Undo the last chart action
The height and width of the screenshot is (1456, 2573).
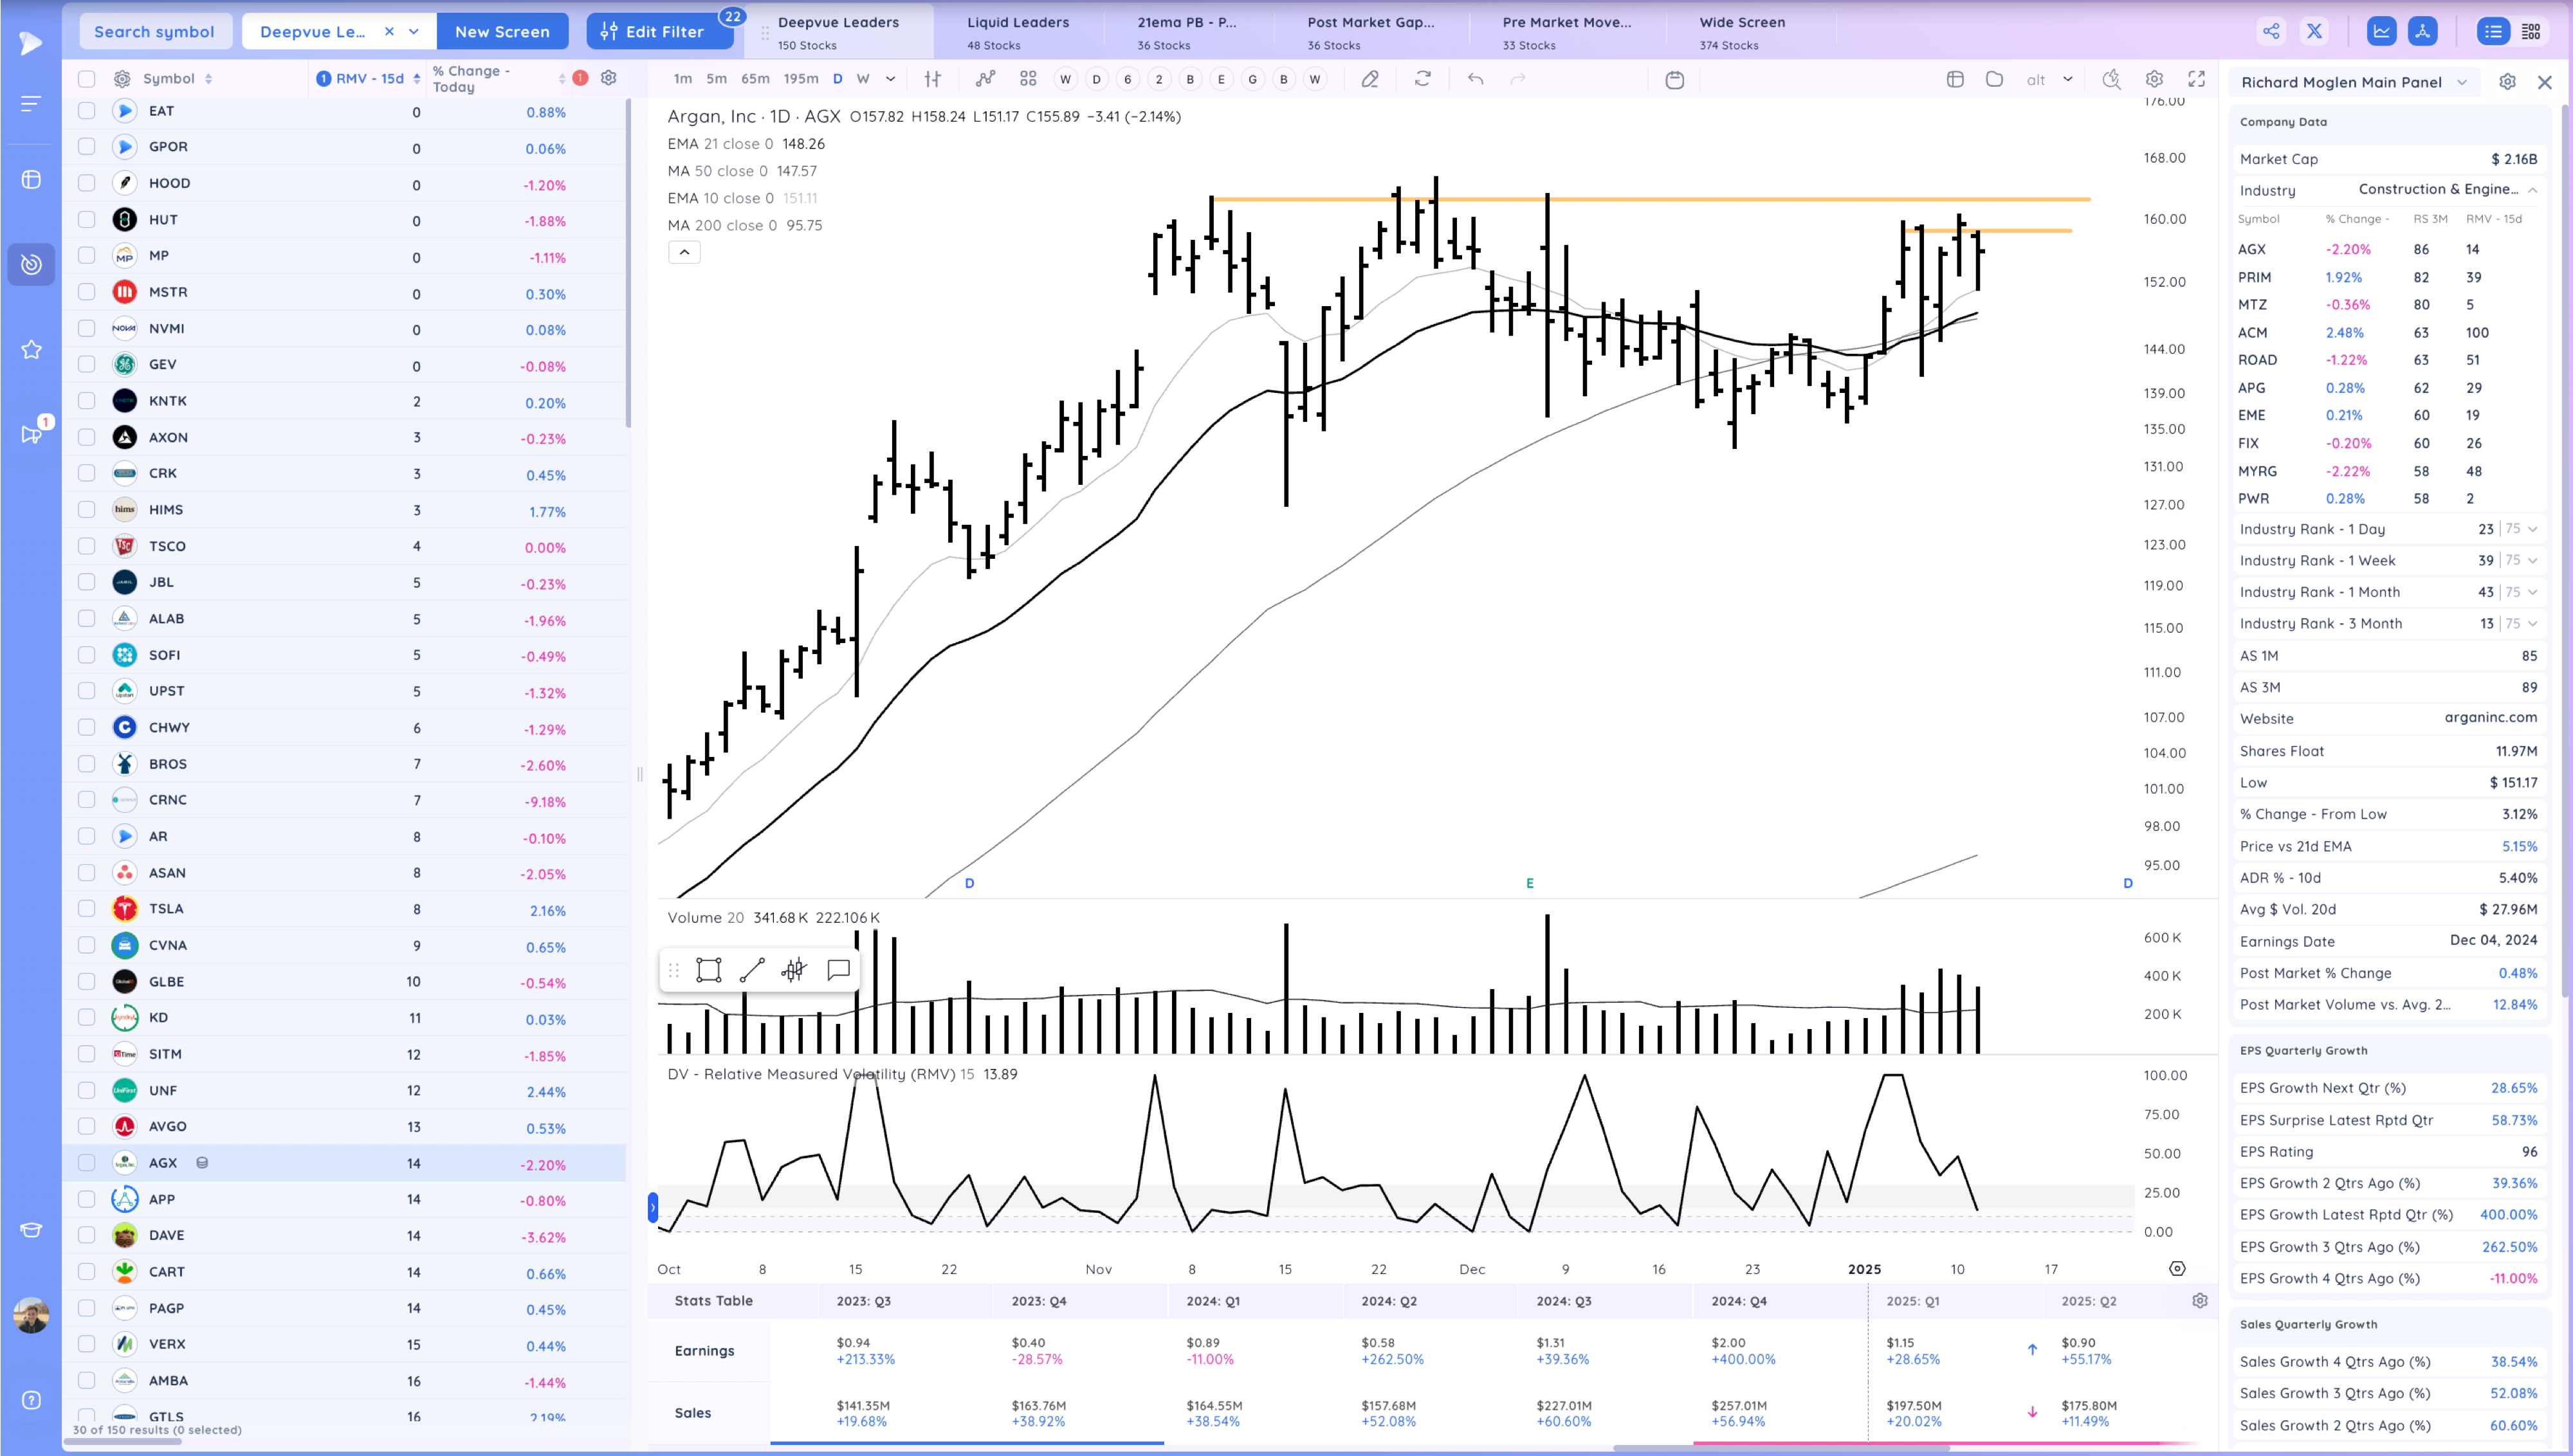click(x=1475, y=79)
